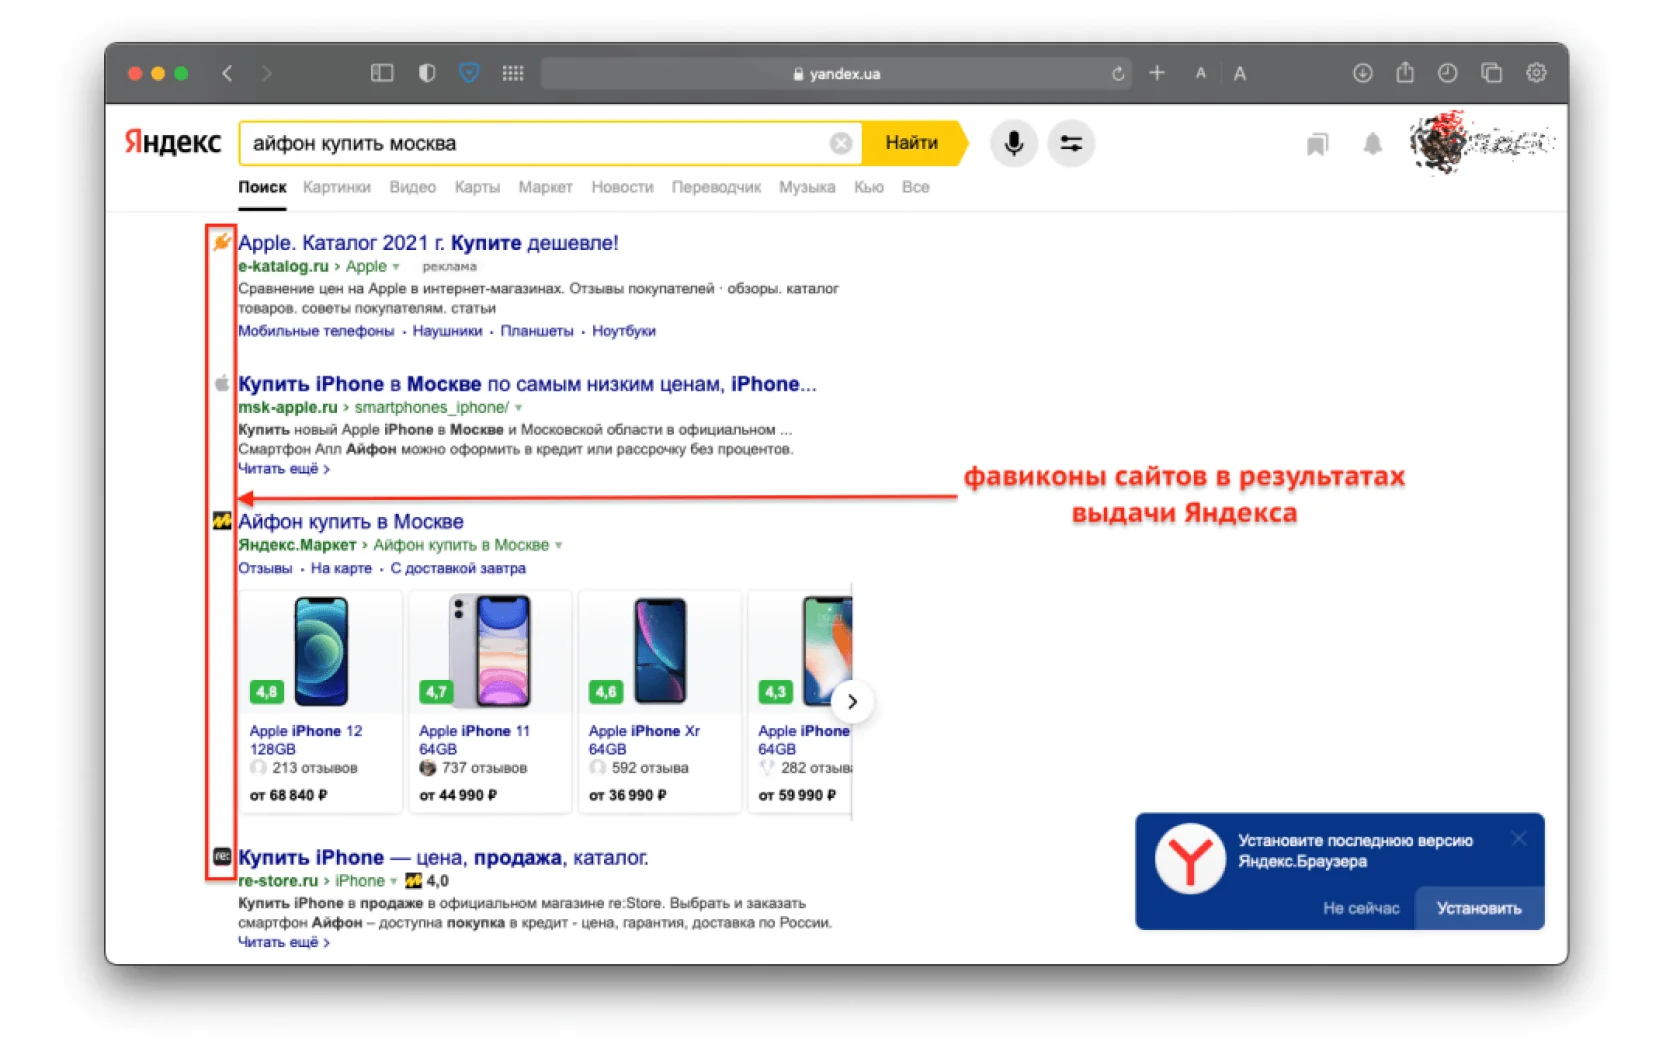Show browsing history clock icon
Viewport: 1680px width, 1048px height.
[x=1448, y=73]
